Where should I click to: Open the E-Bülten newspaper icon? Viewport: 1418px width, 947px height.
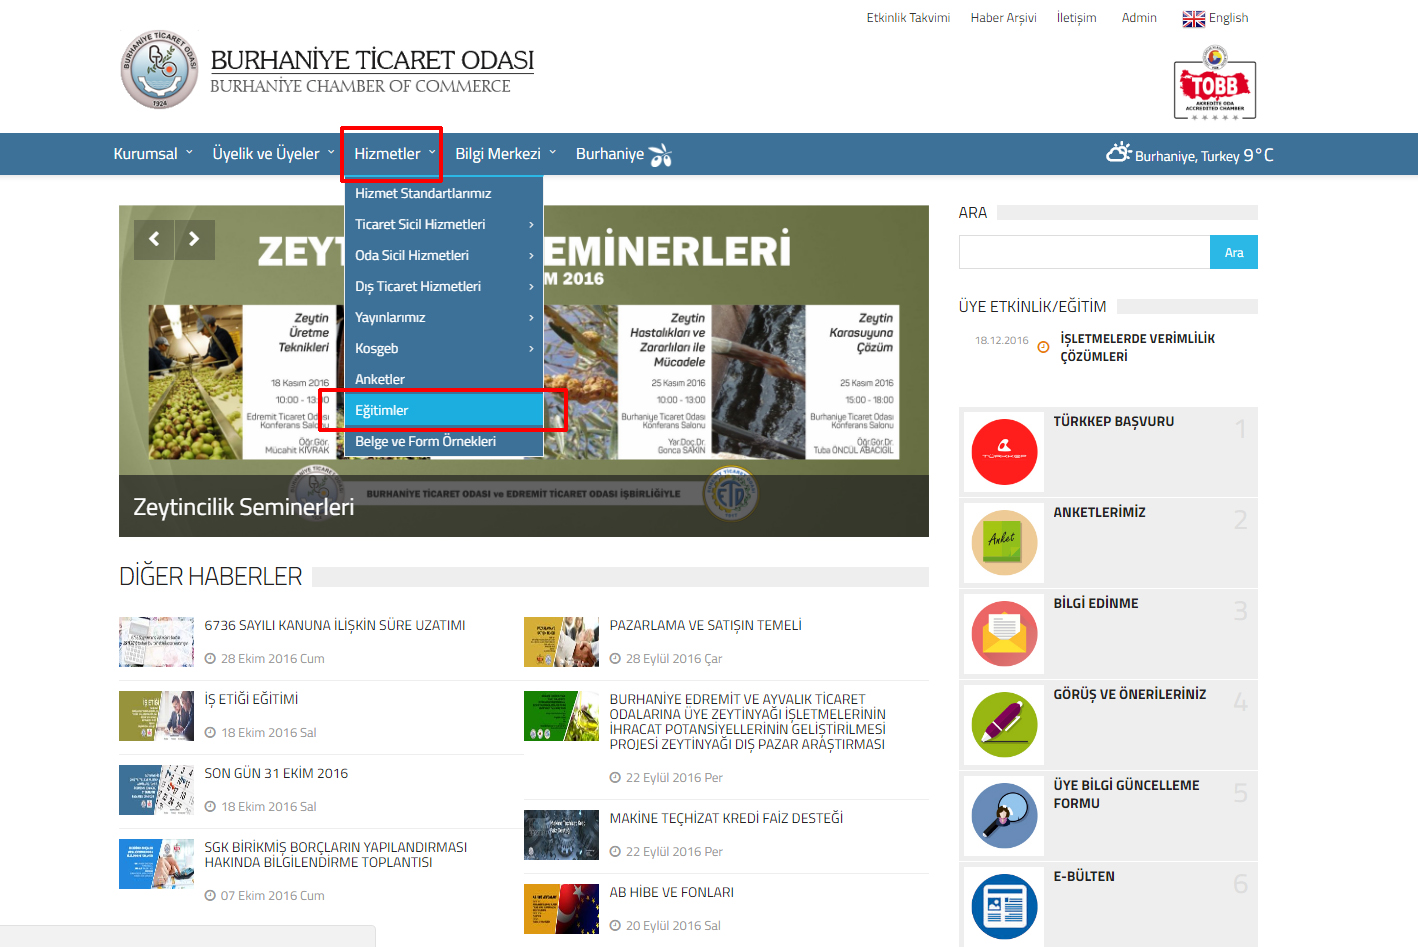click(1004, 906)
